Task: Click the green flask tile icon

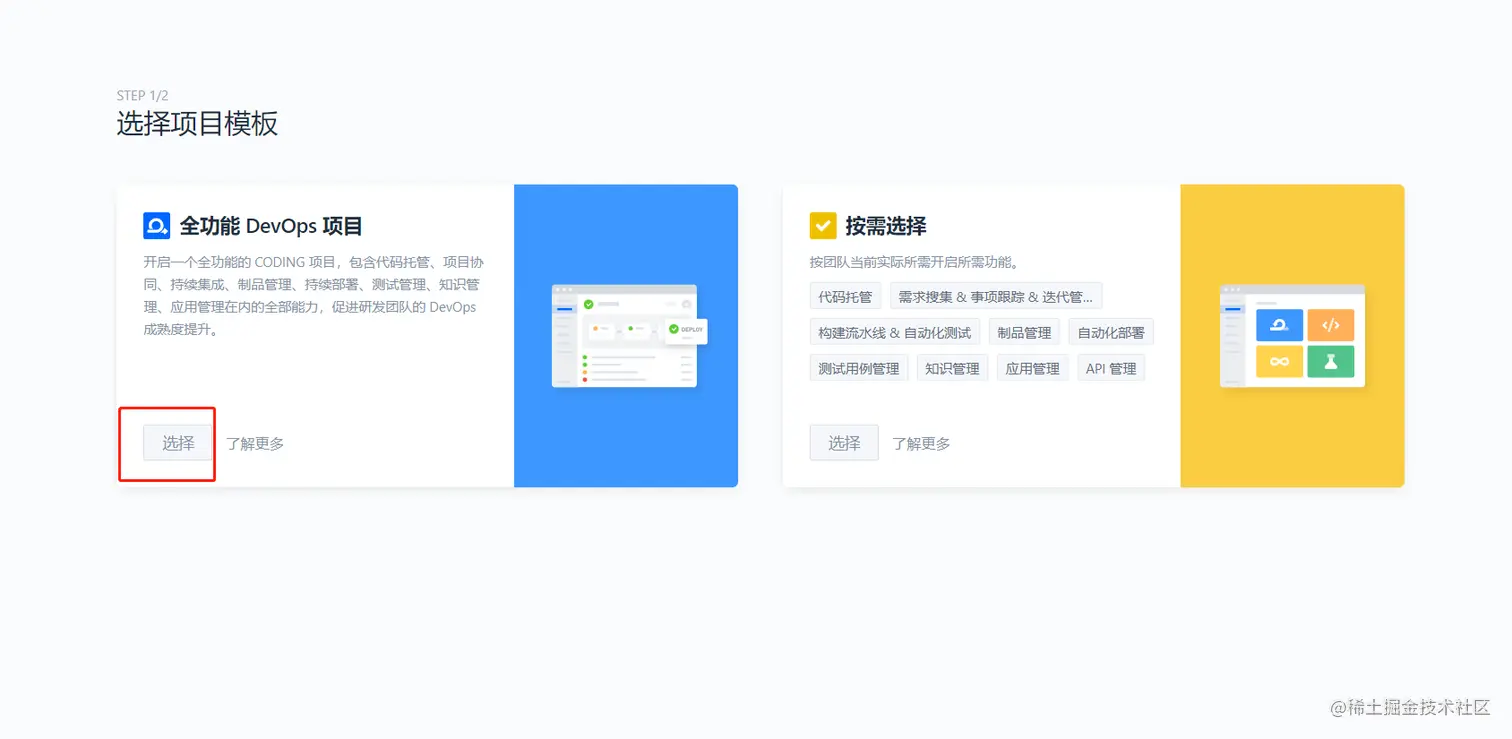Action: pyautogui.click(x=1330, y=362)
